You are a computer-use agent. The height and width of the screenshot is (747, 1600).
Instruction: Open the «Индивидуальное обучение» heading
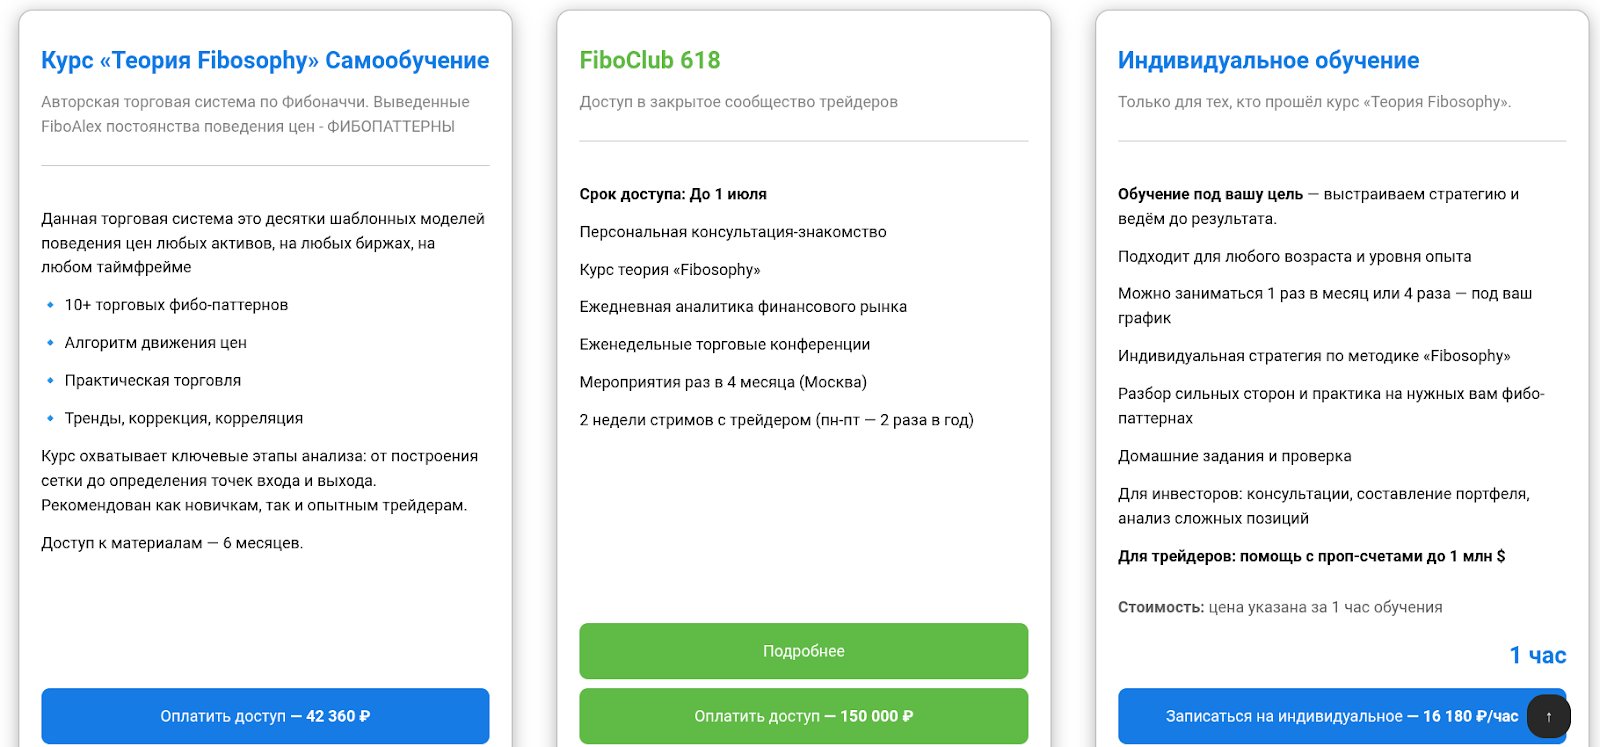(1267, 60)
